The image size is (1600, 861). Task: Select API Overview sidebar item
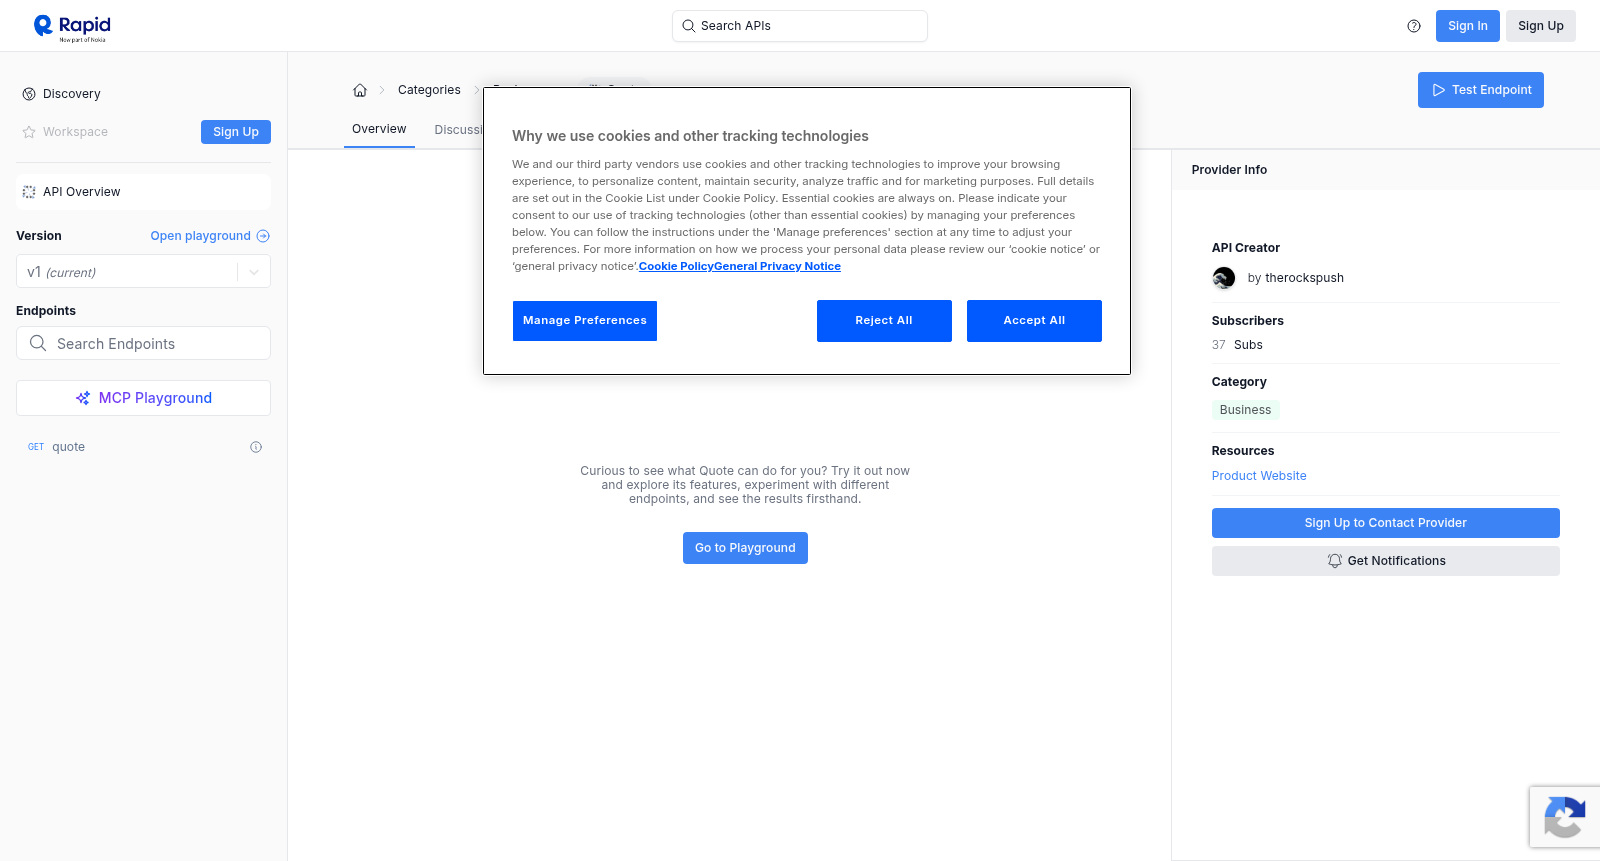pos(143,192)
